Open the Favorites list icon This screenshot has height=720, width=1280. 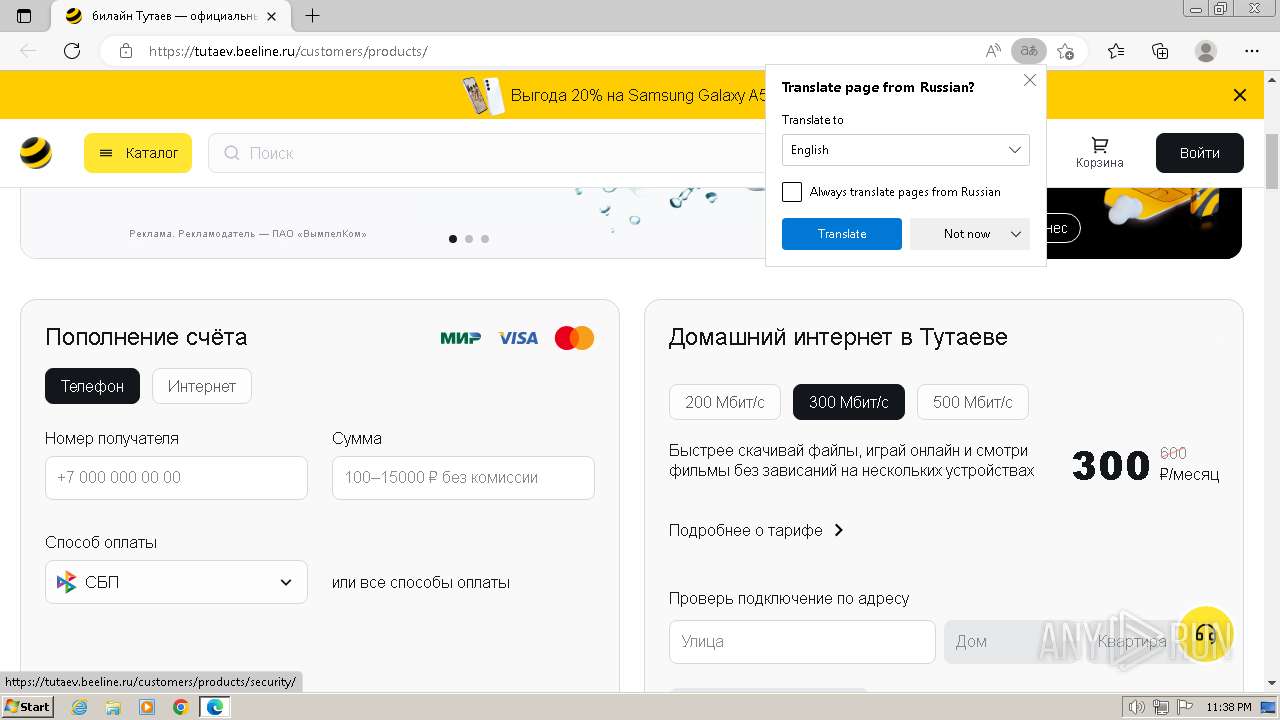pos(1116,51)
